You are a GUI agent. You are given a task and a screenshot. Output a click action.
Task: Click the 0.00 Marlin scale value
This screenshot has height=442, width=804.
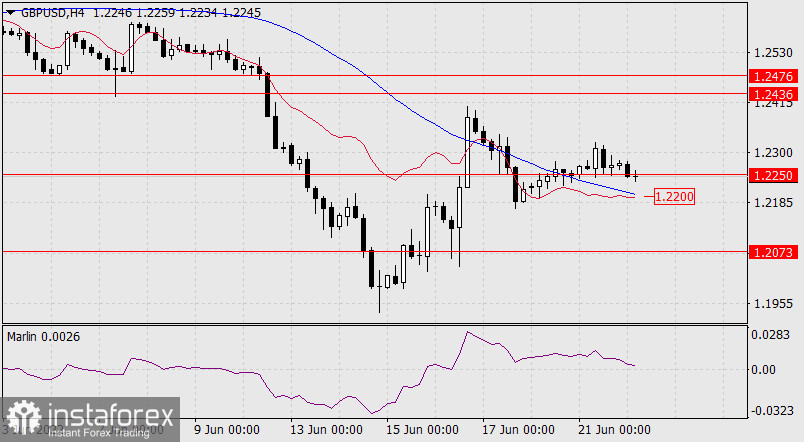click(763, 370)
